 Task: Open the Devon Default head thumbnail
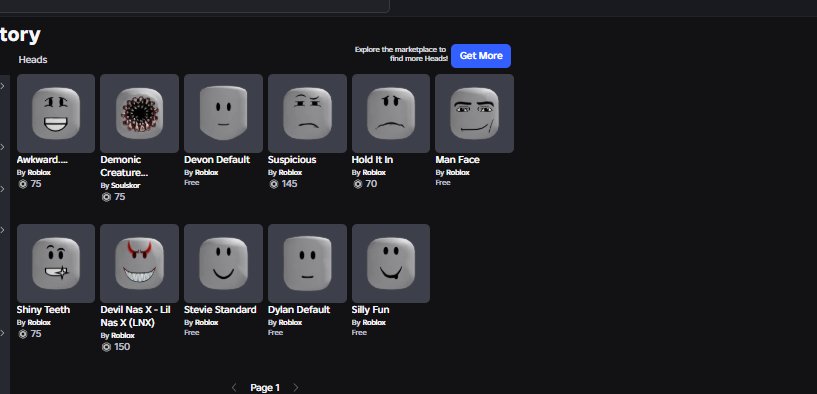223,113
